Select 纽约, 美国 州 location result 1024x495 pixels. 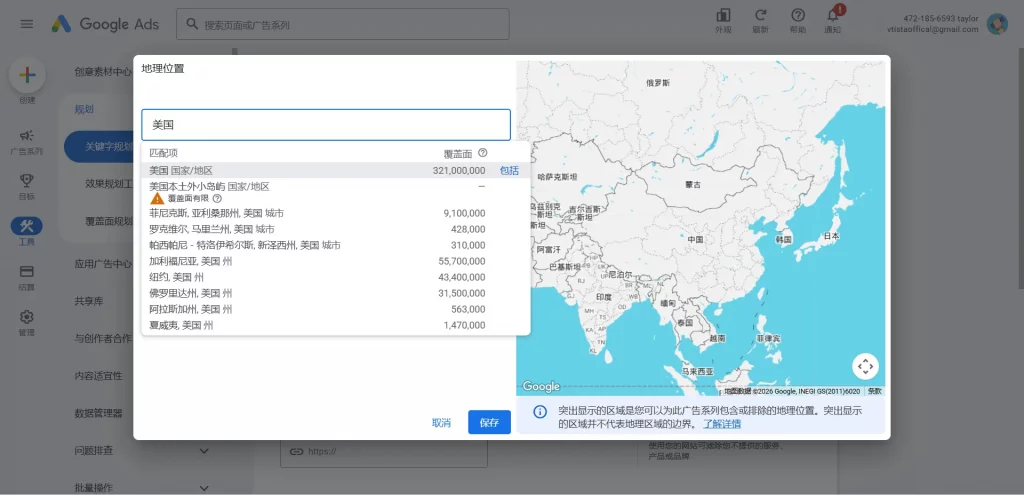coord(177,277)
